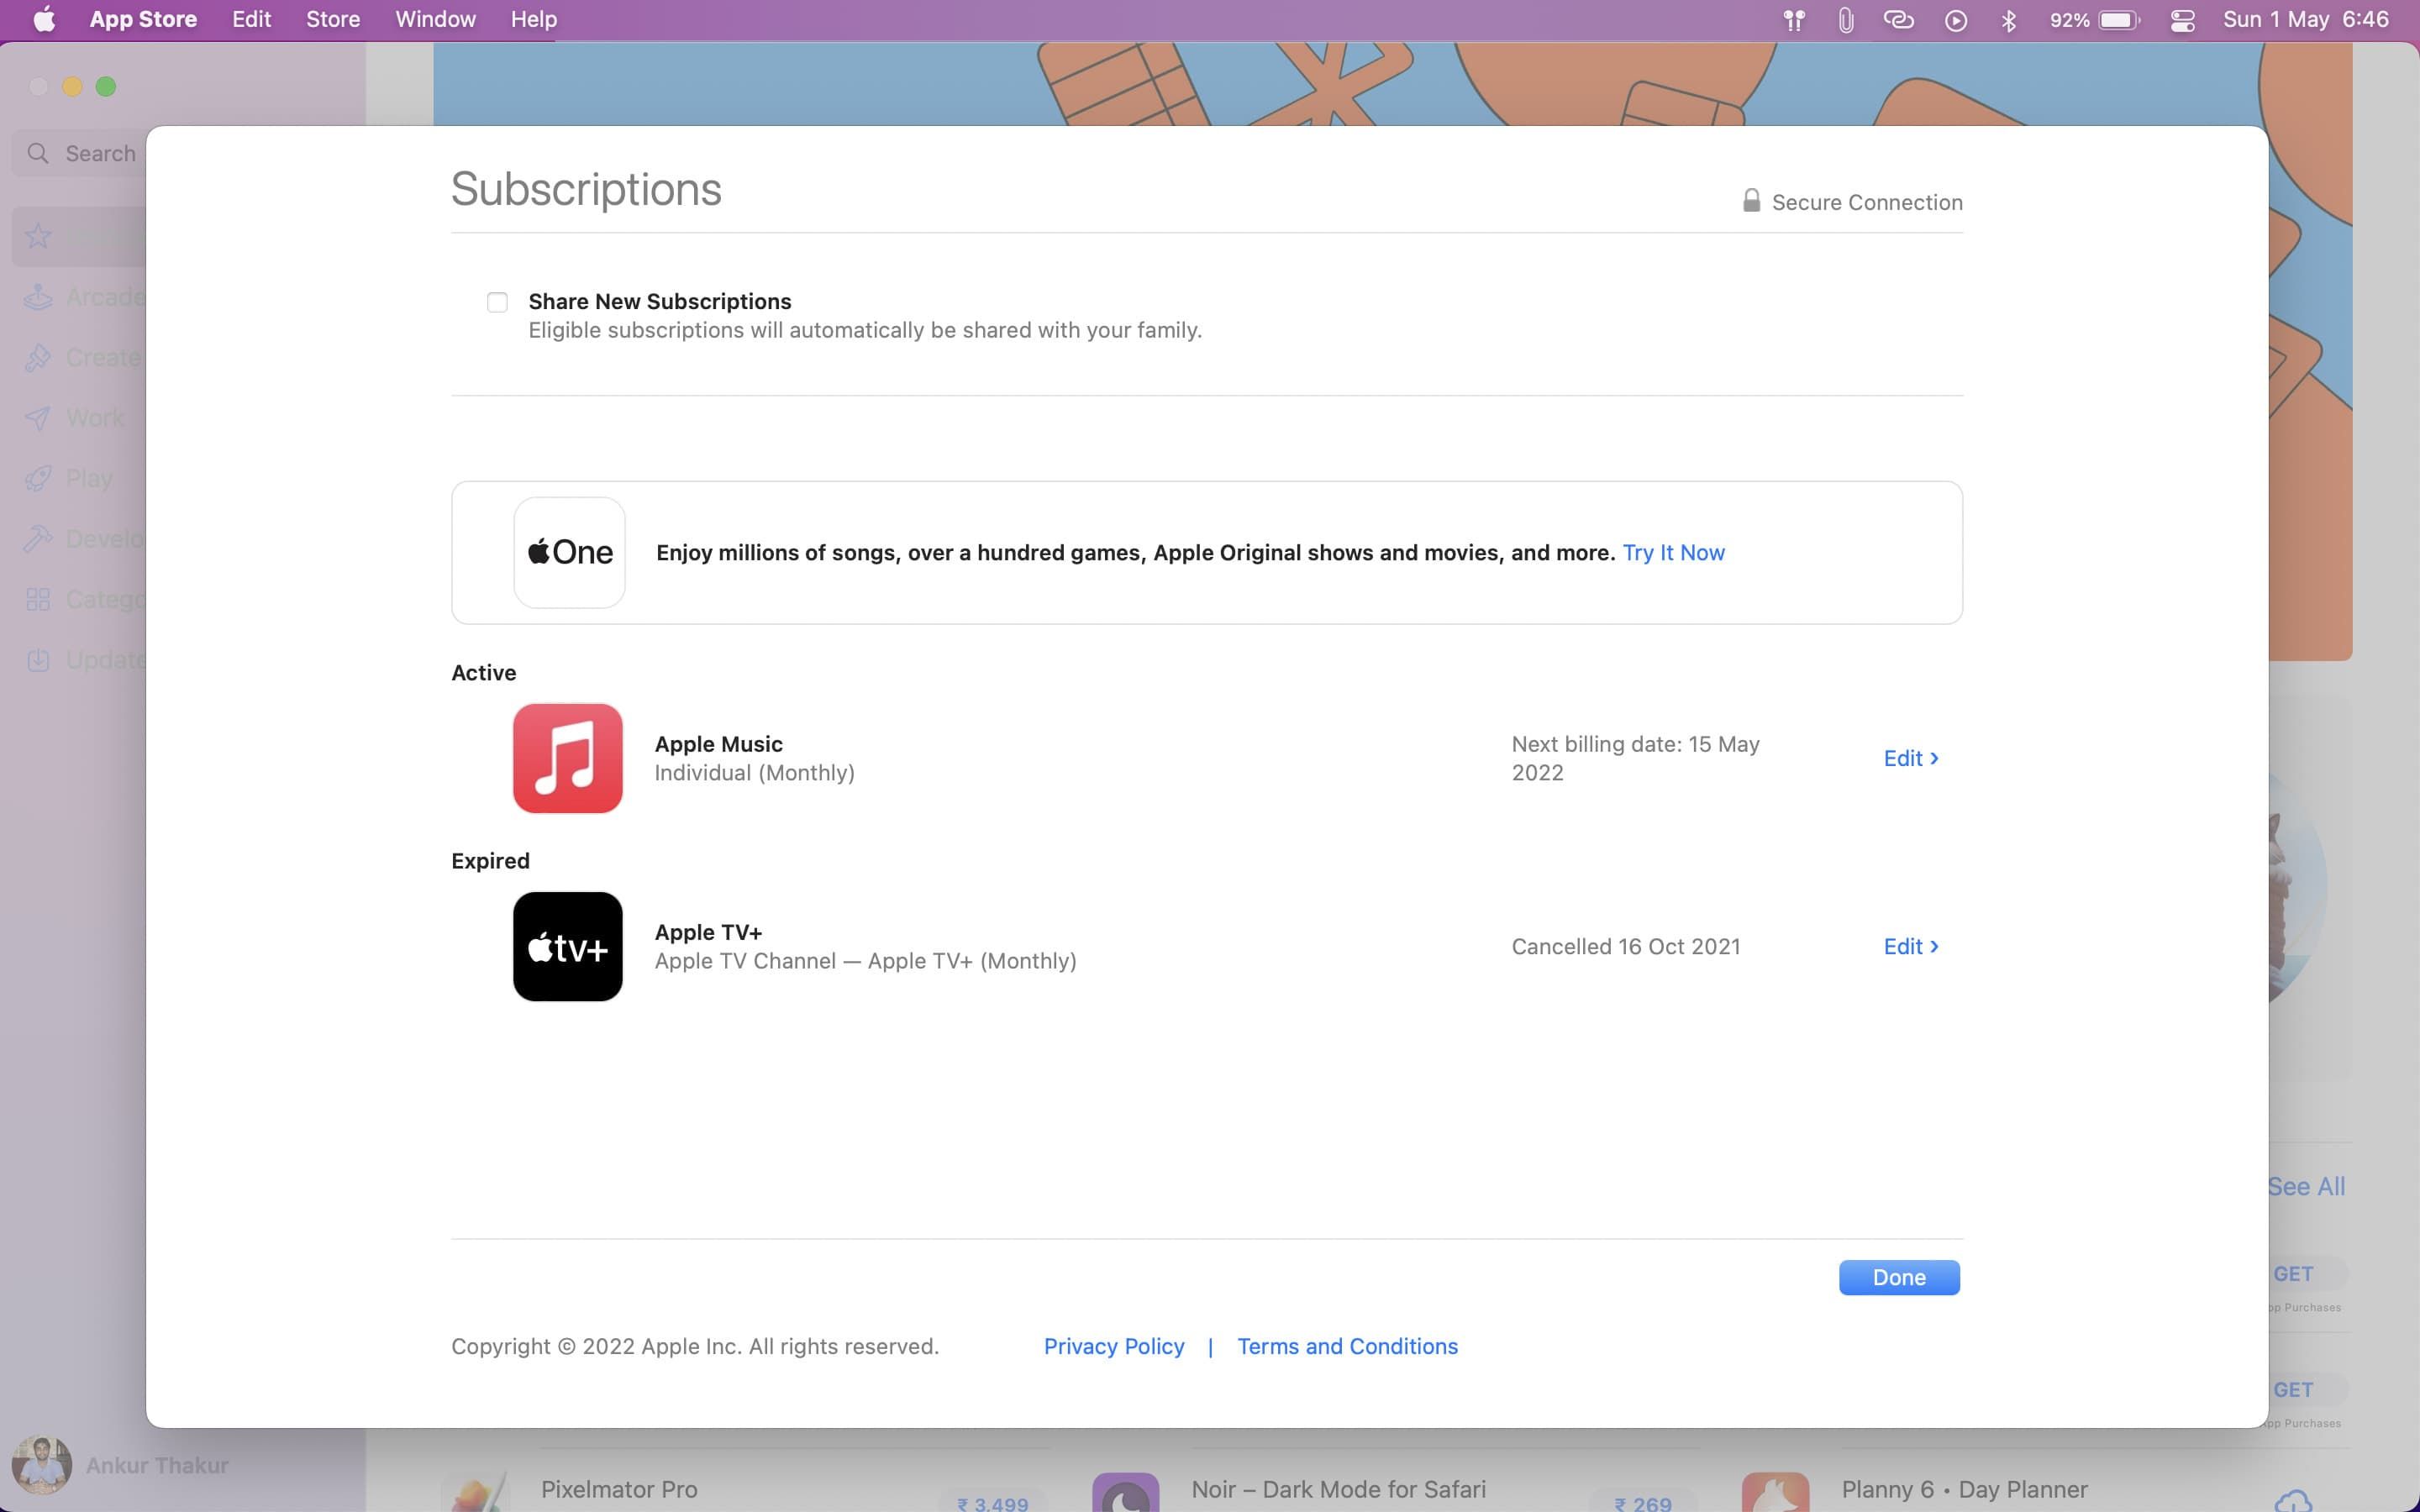Open the App Store menu
The image size is (2420, 1512).
tap(143, 19)
